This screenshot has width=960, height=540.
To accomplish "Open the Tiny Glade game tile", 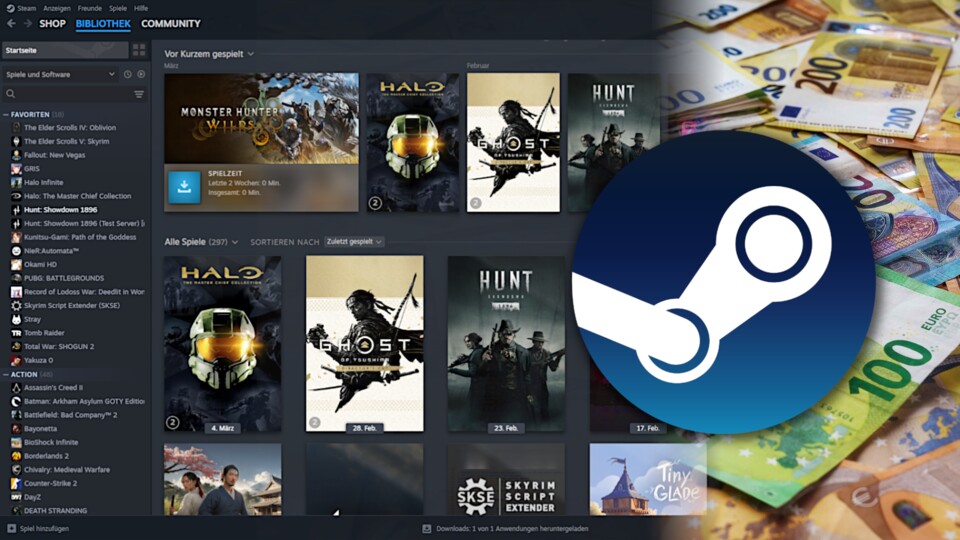I will tap(648, 479).
